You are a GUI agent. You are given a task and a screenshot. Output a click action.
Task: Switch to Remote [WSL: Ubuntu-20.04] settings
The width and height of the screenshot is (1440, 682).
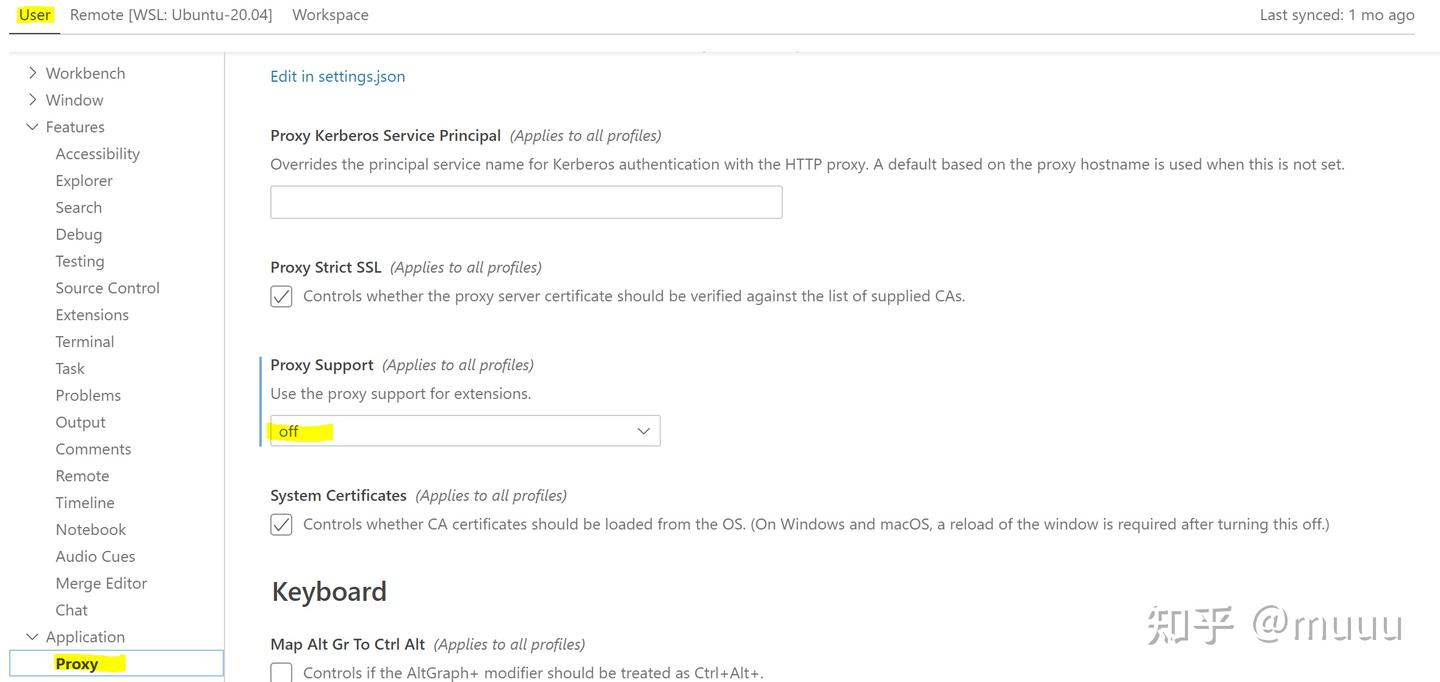point(171,14)
